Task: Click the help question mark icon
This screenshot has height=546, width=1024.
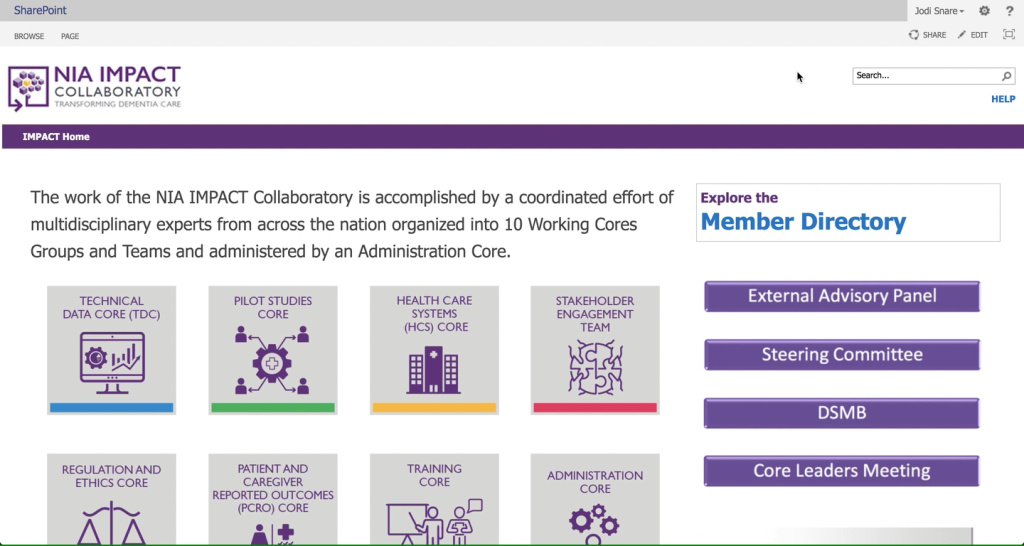Action: pyautogui.click(x=1010, y=10)
